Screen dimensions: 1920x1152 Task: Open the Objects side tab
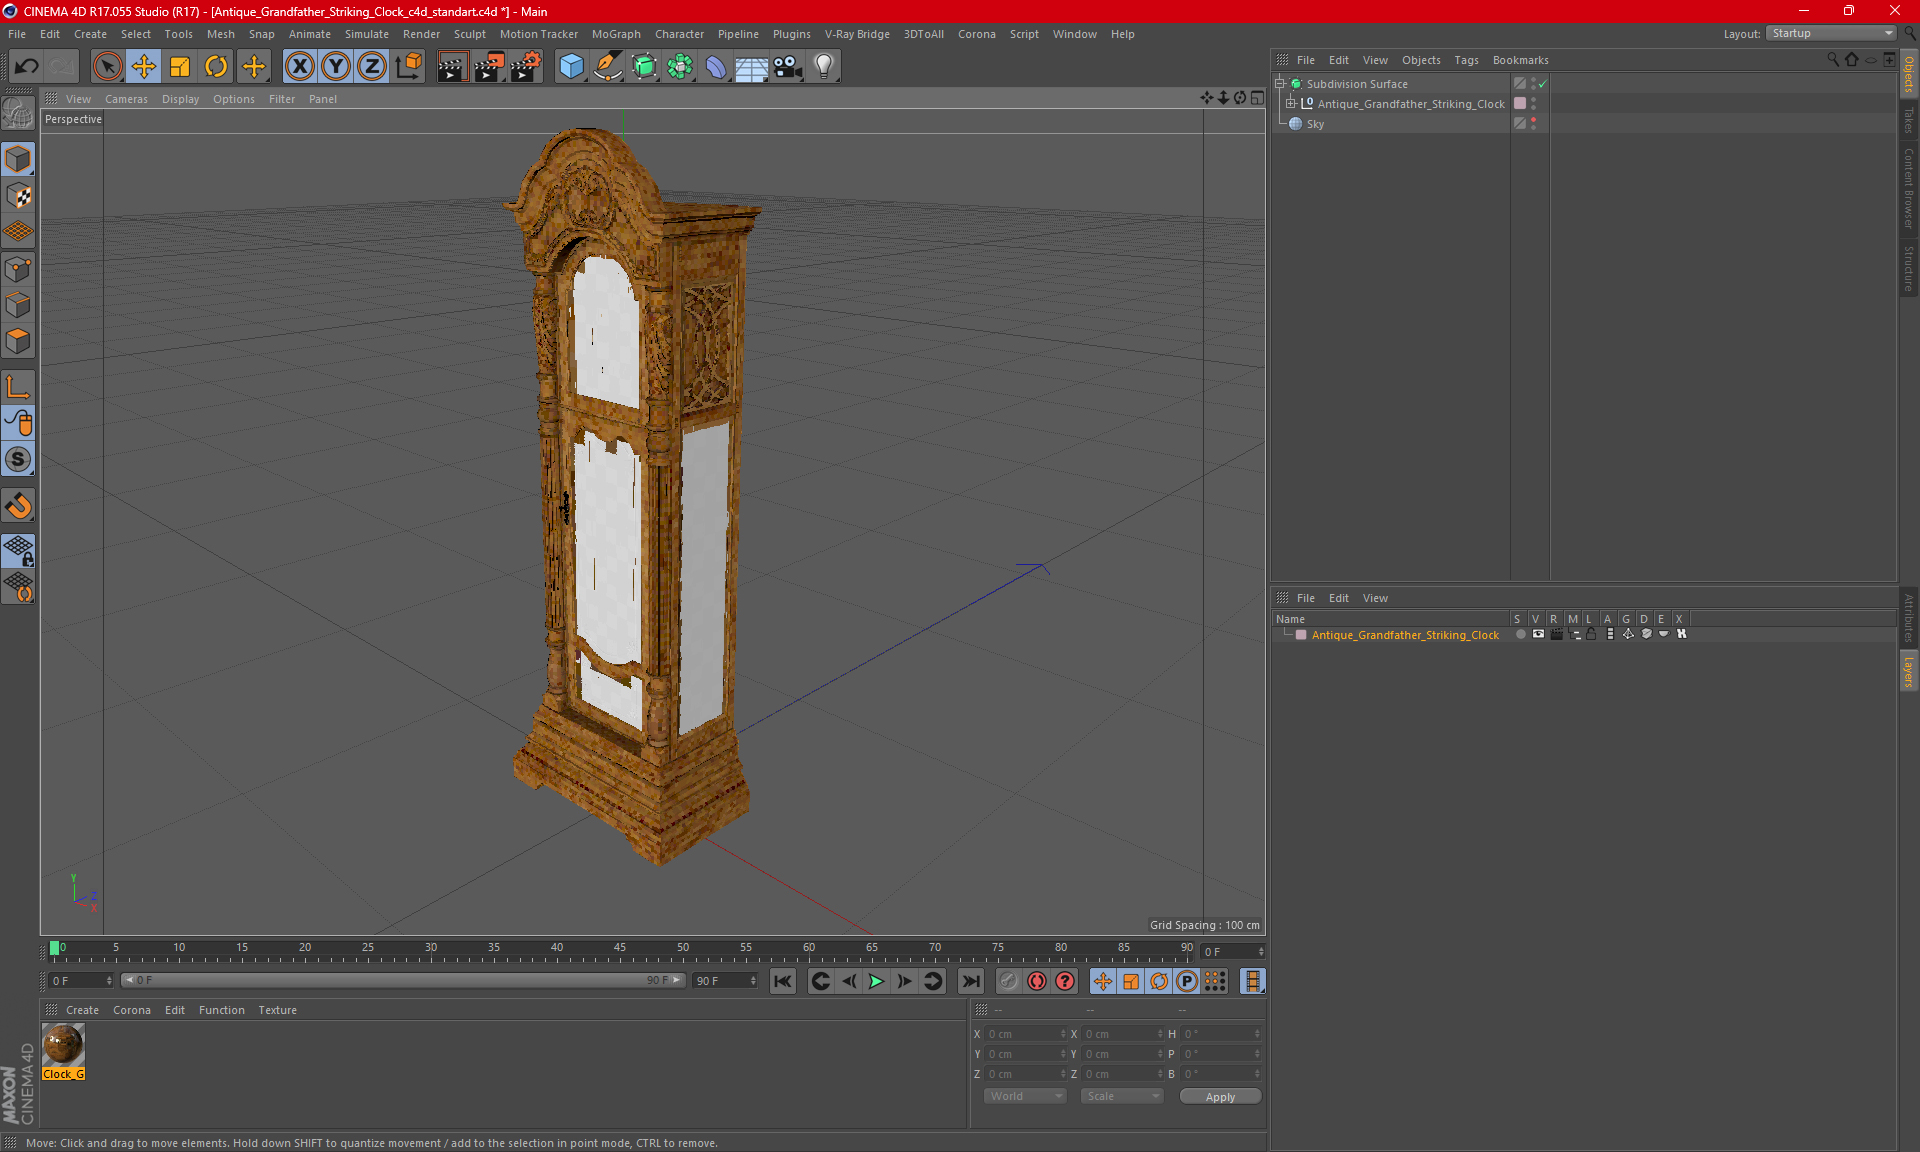[1908, 73]
